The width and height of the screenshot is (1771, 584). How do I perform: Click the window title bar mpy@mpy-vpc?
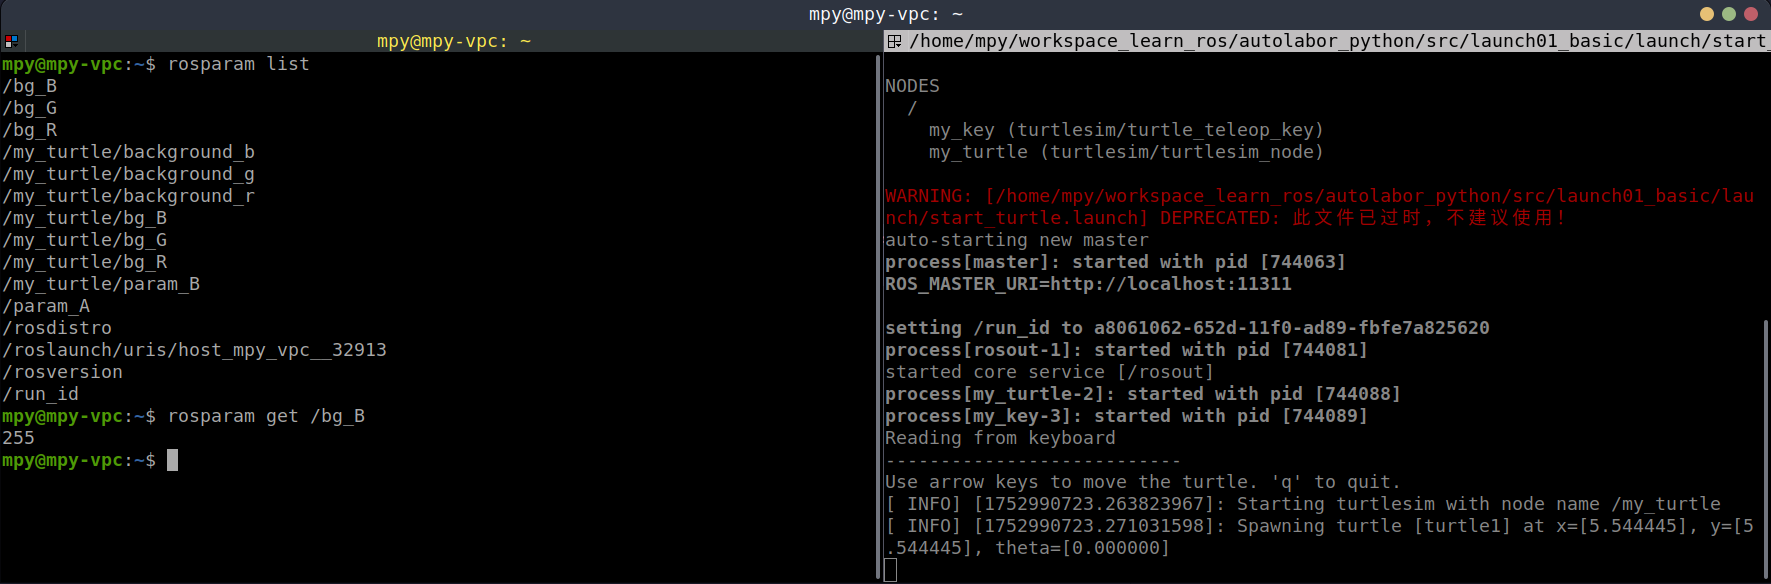point(885,14)
